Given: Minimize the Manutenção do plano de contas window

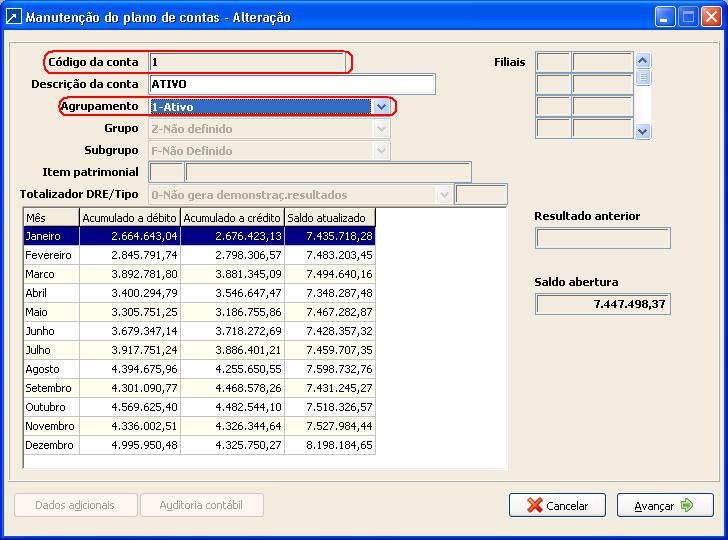Looking at the screenshot, I should pos(665,17).
